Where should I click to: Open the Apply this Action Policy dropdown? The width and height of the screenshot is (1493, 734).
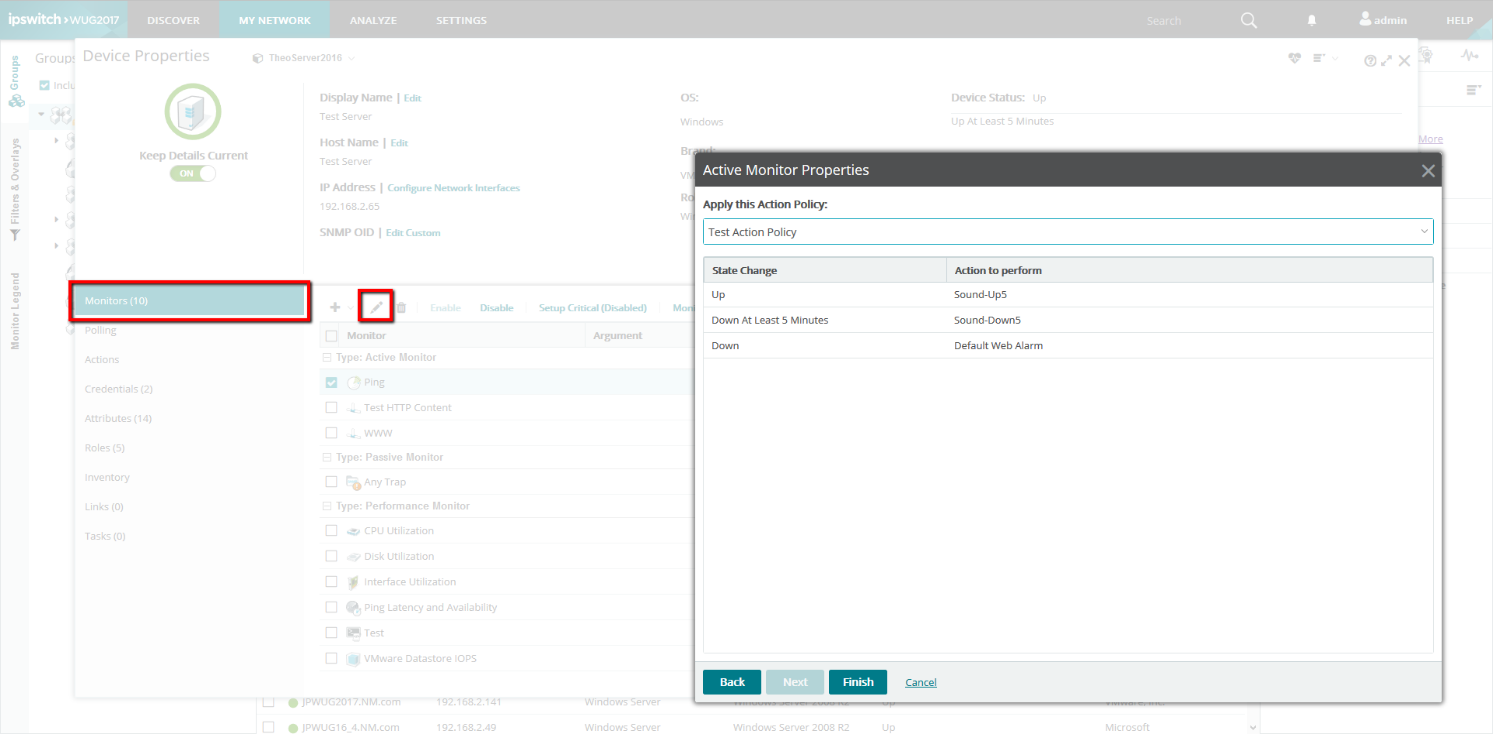coord(1068,232)
